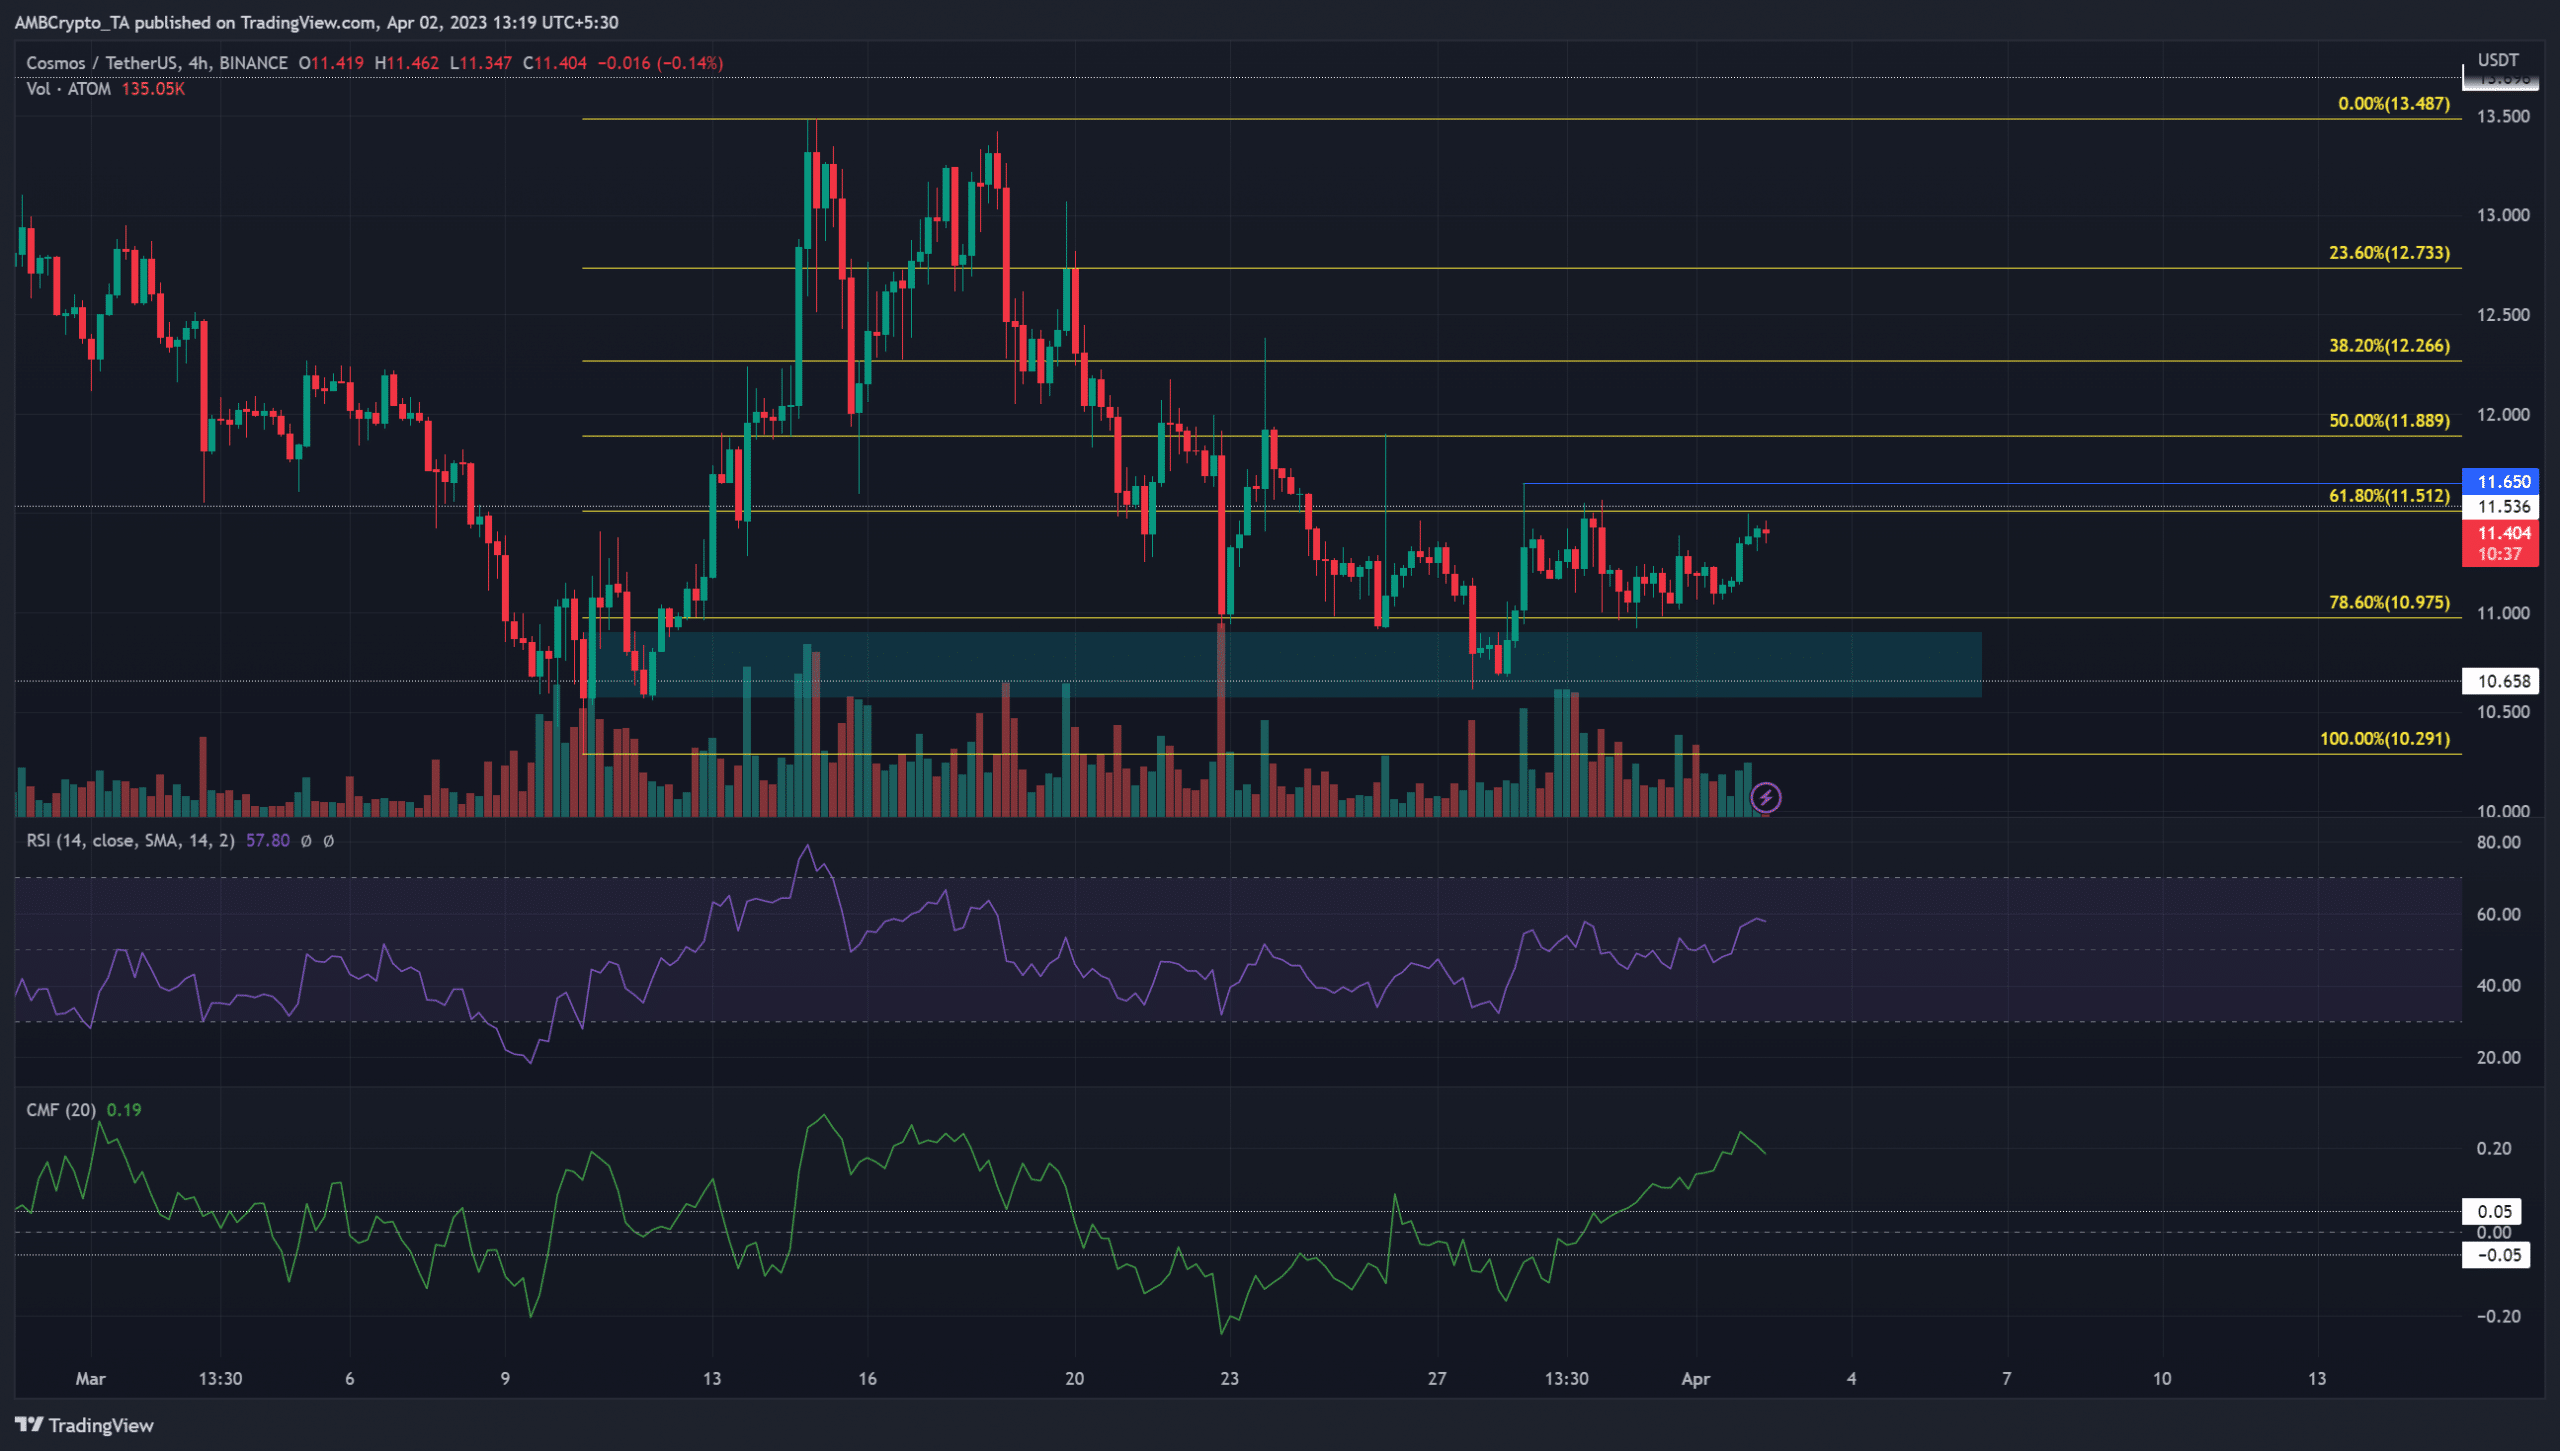The width and height of the screenshot is (2560, 1451).
Task: Click the 13.500 price axis label
Action: (x=2503, y=117)
